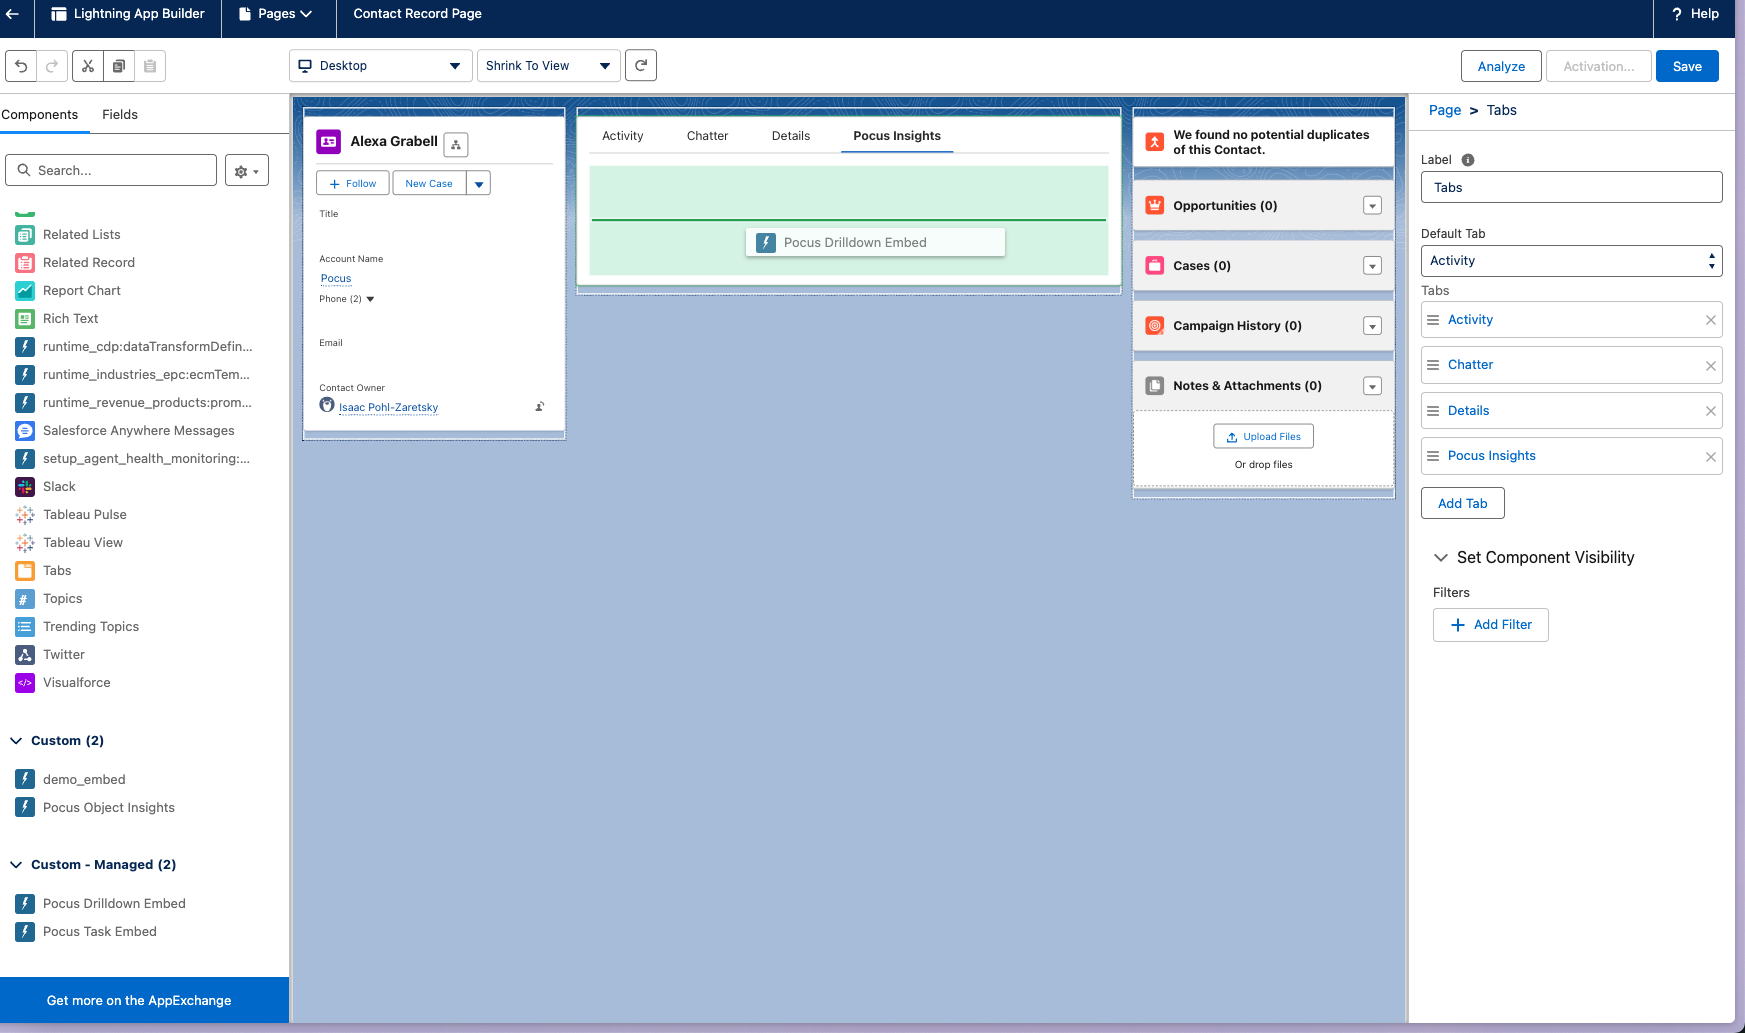Image resolution: width=1745 pixels, height=1033 pixels.
Task: Click the Opportunities related list icon
Action: click(1155, 205)
